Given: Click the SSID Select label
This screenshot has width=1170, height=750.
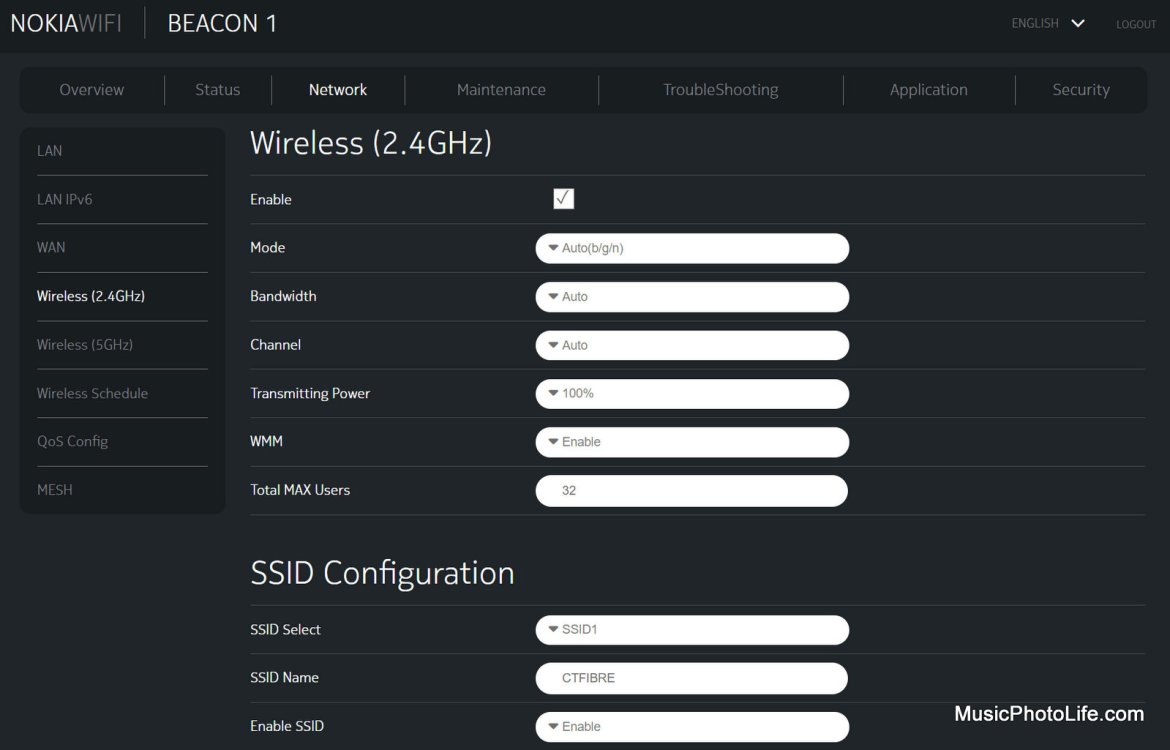Looking at the screenshot, I should click(x=285, y=629).
